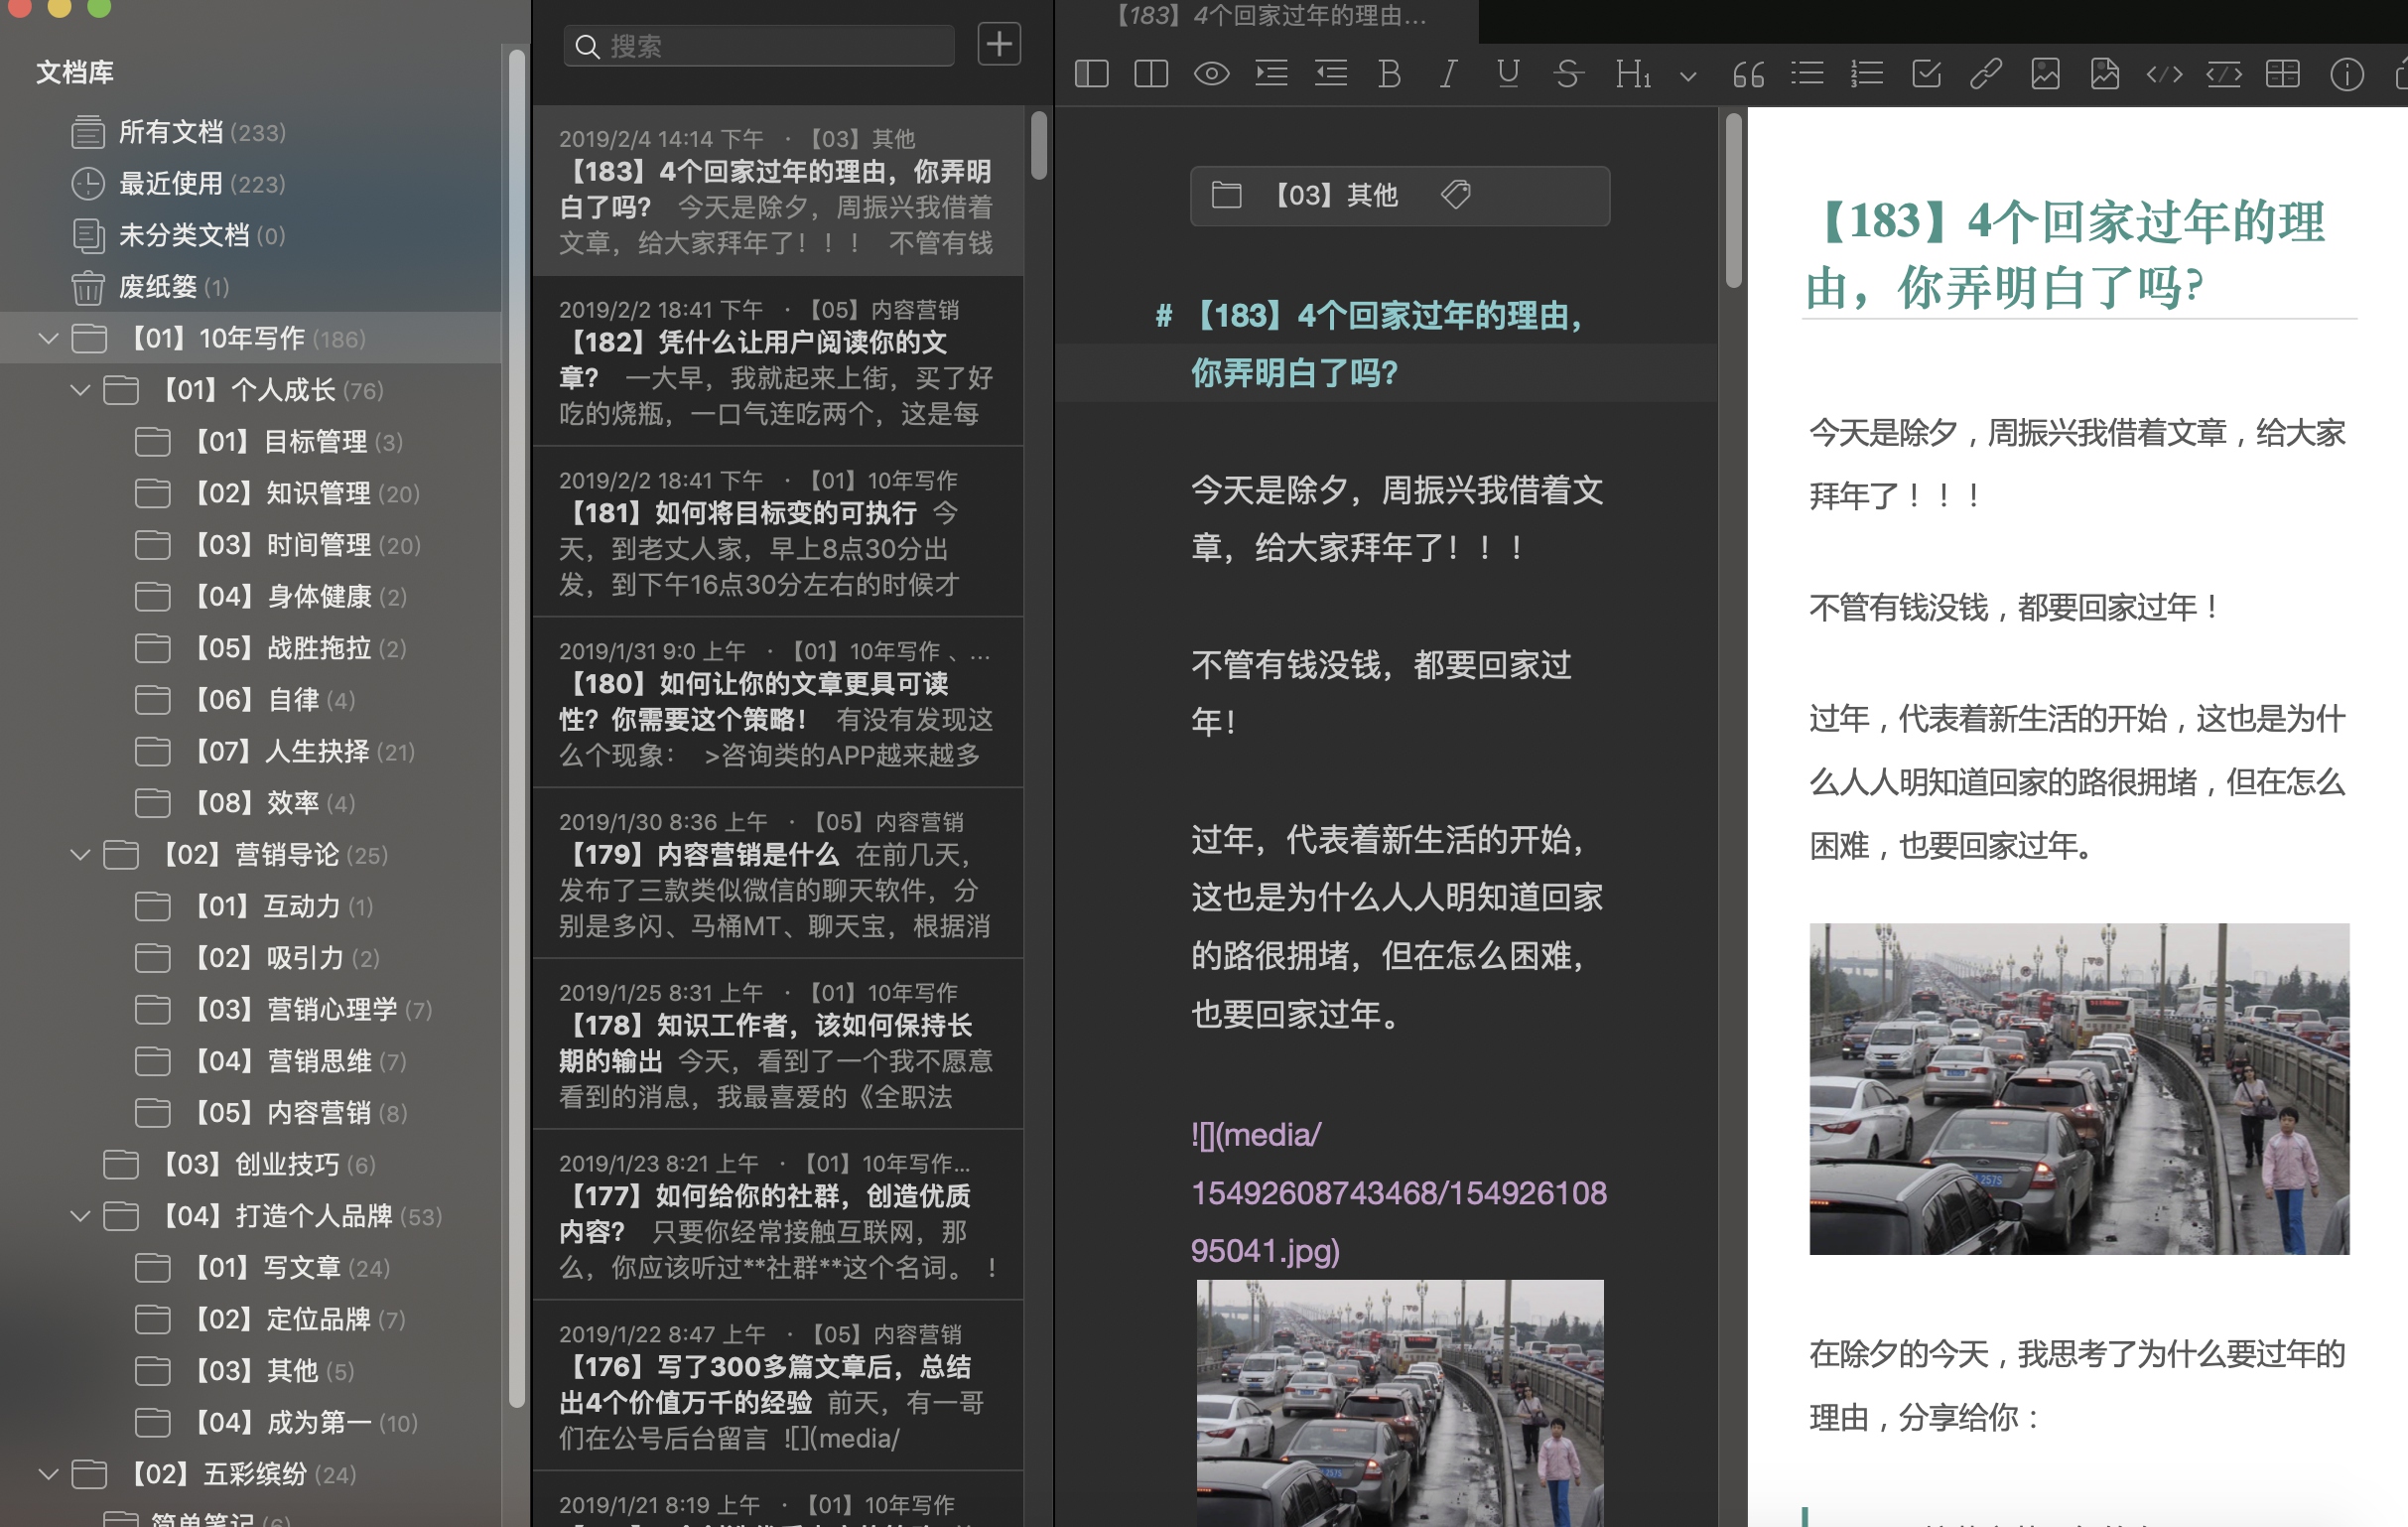Focus the 搜索 search field
The height and width of the screenshot is (1527, 2408).
(759, 46)
